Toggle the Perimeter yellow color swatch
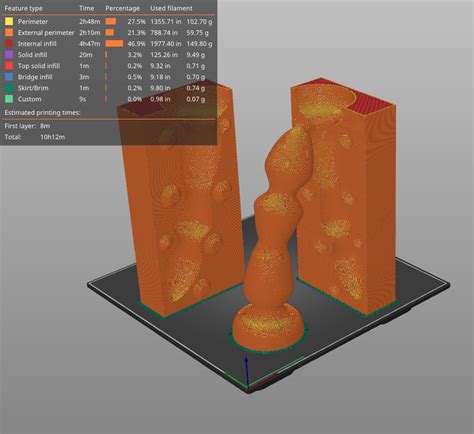474x434 pixels. 9,21
